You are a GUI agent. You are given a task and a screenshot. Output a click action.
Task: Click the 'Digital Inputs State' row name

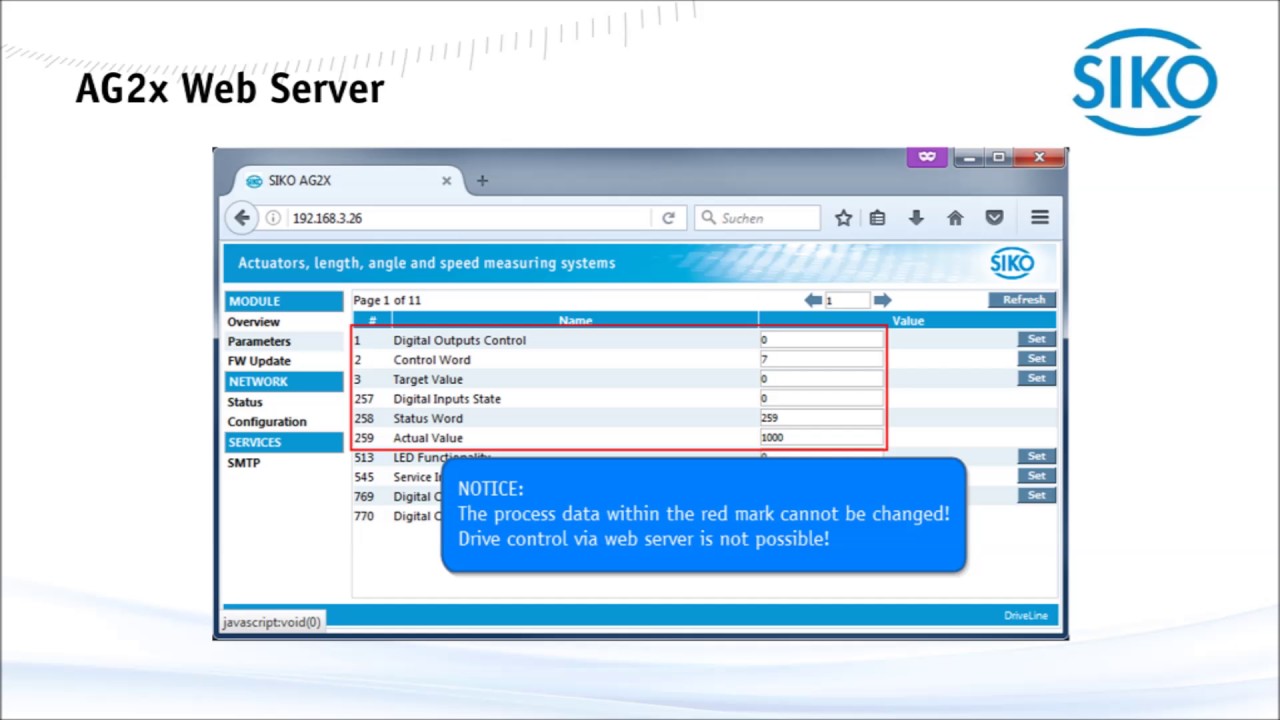pyautogui.click(x=447, y=398)
